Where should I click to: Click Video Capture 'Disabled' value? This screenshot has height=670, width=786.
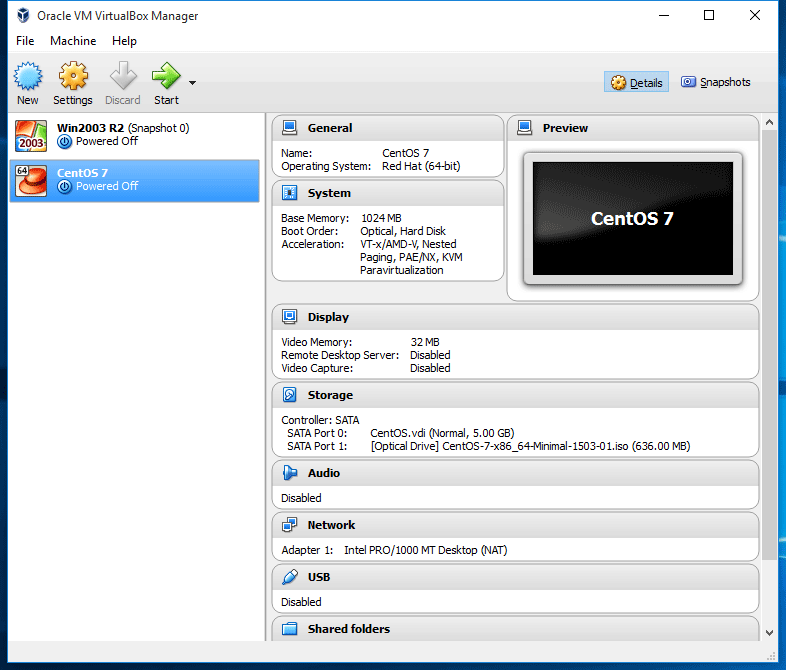tap(430, 368)
